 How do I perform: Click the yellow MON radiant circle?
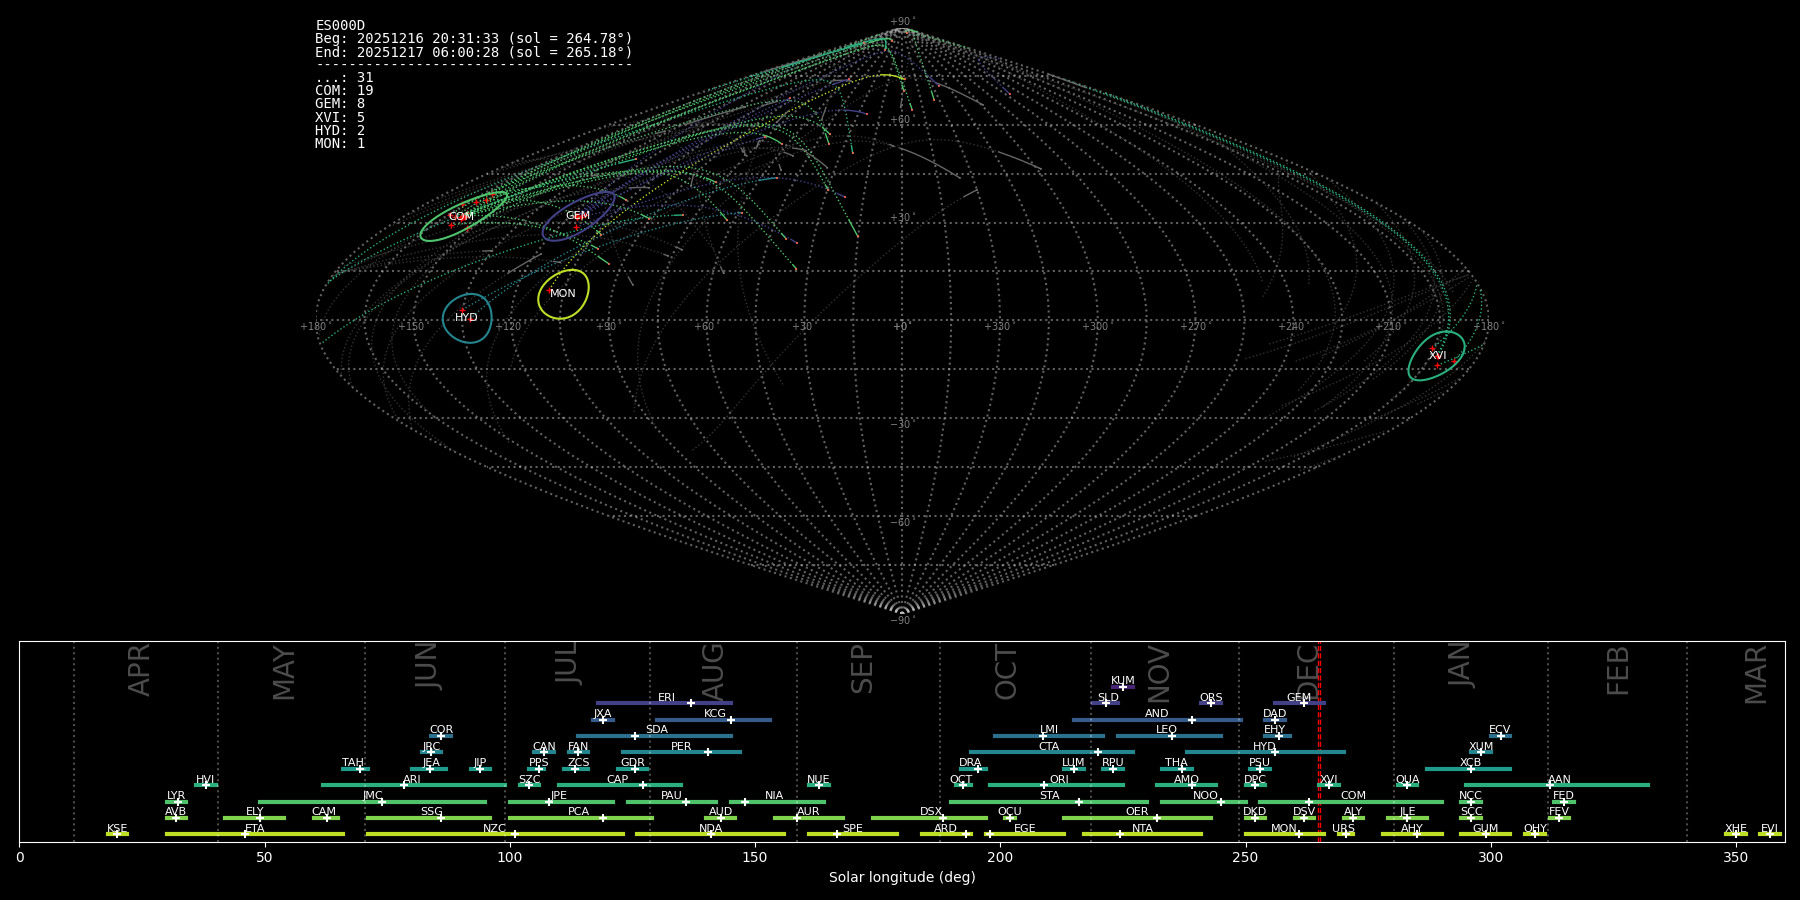coord(563,294)
